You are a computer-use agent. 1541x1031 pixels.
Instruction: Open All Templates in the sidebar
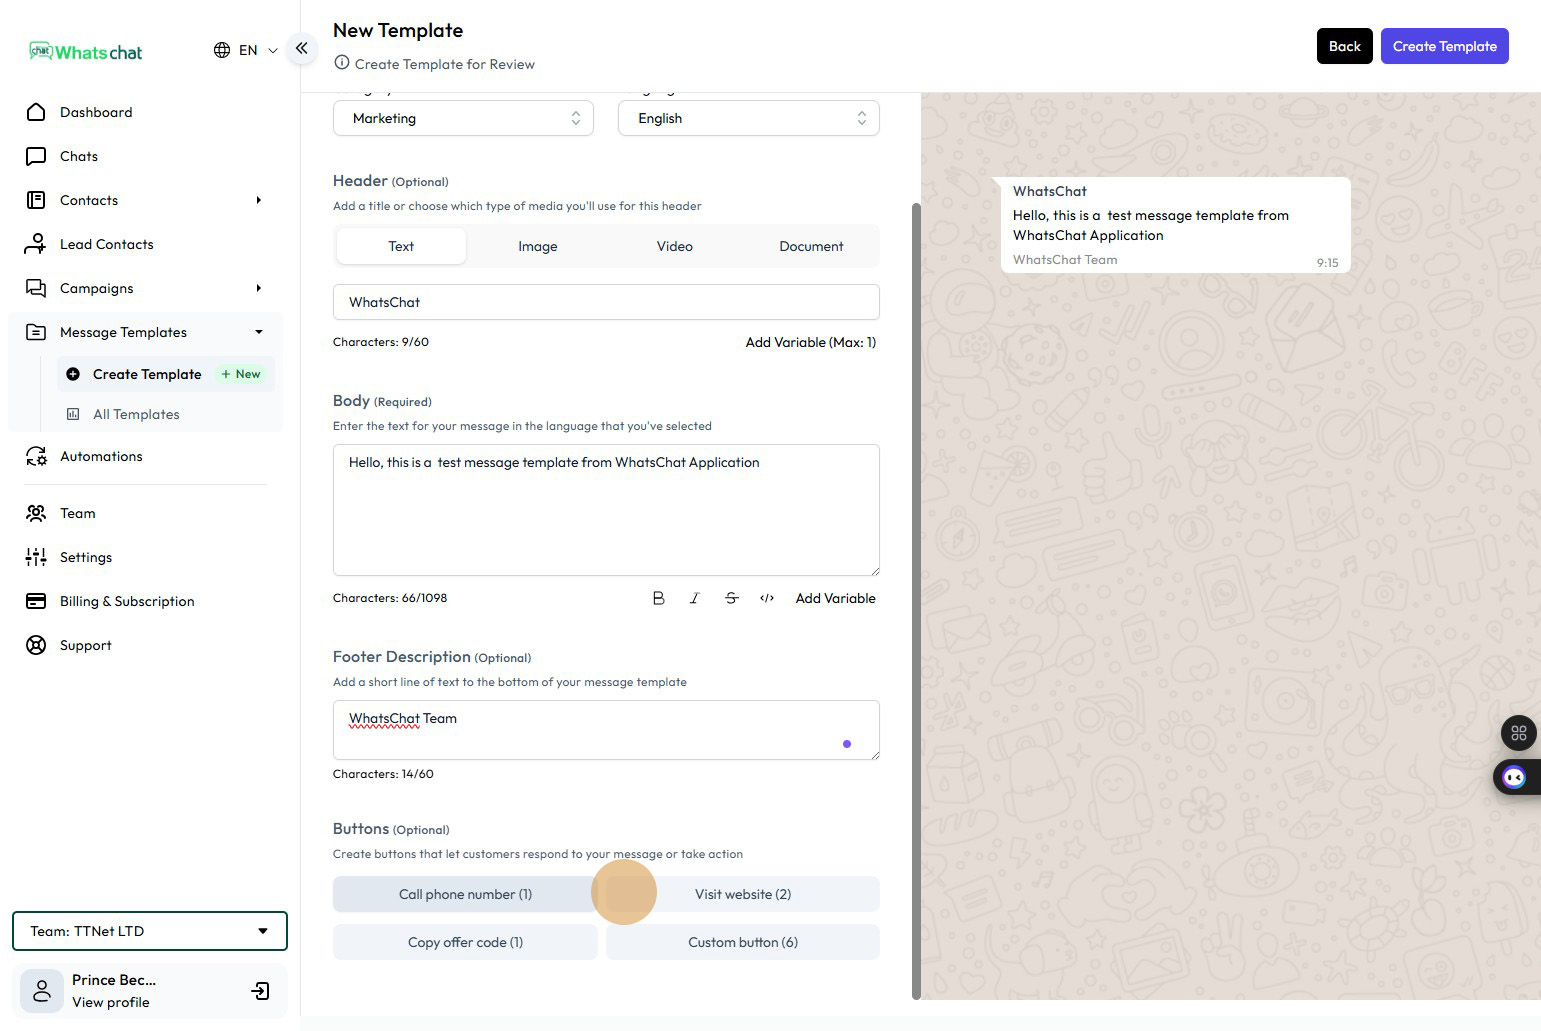coord(136,414)
